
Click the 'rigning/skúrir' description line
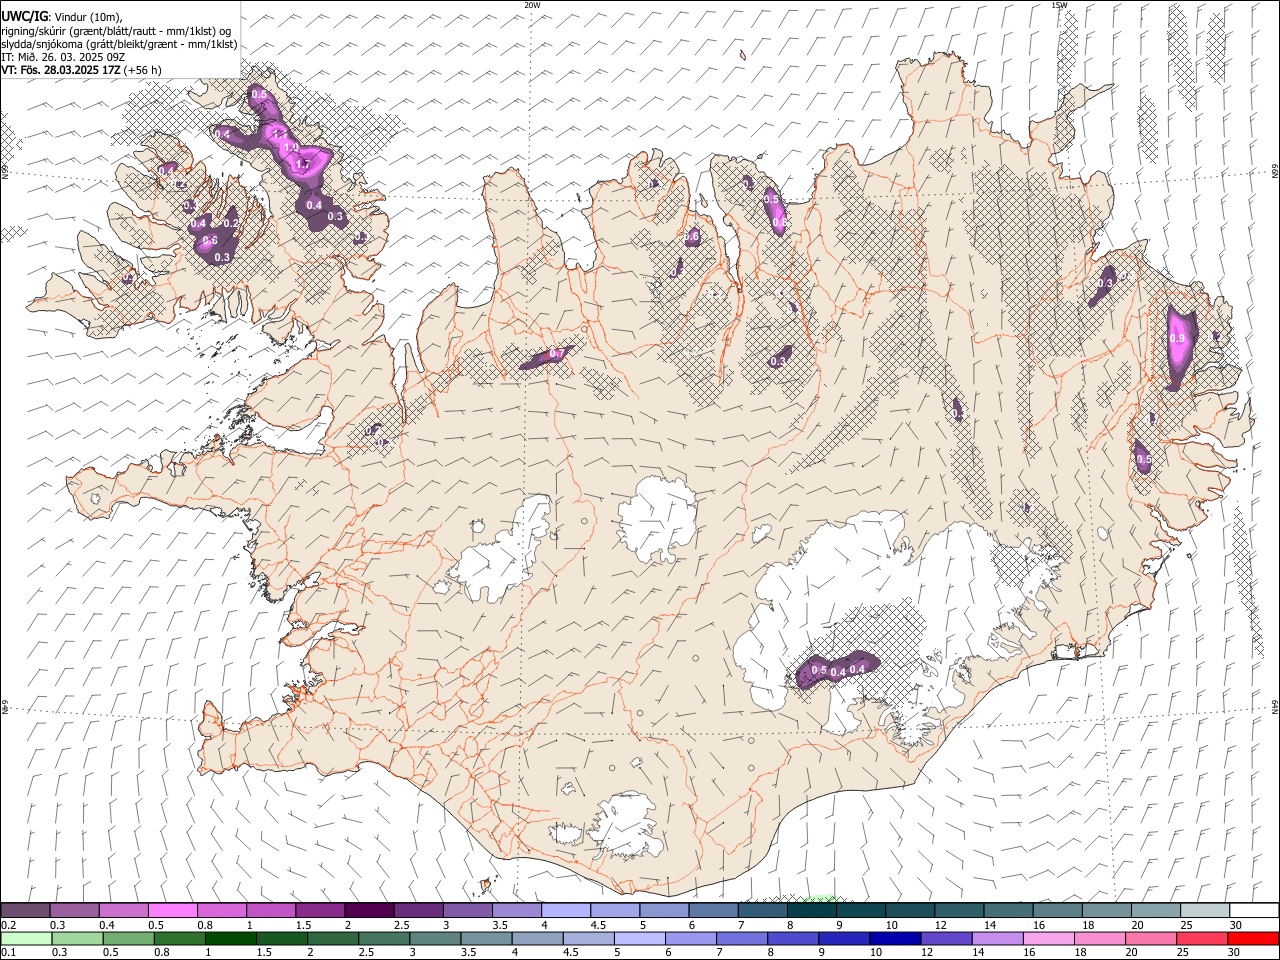pyautogui.click(x=116, y=31)
